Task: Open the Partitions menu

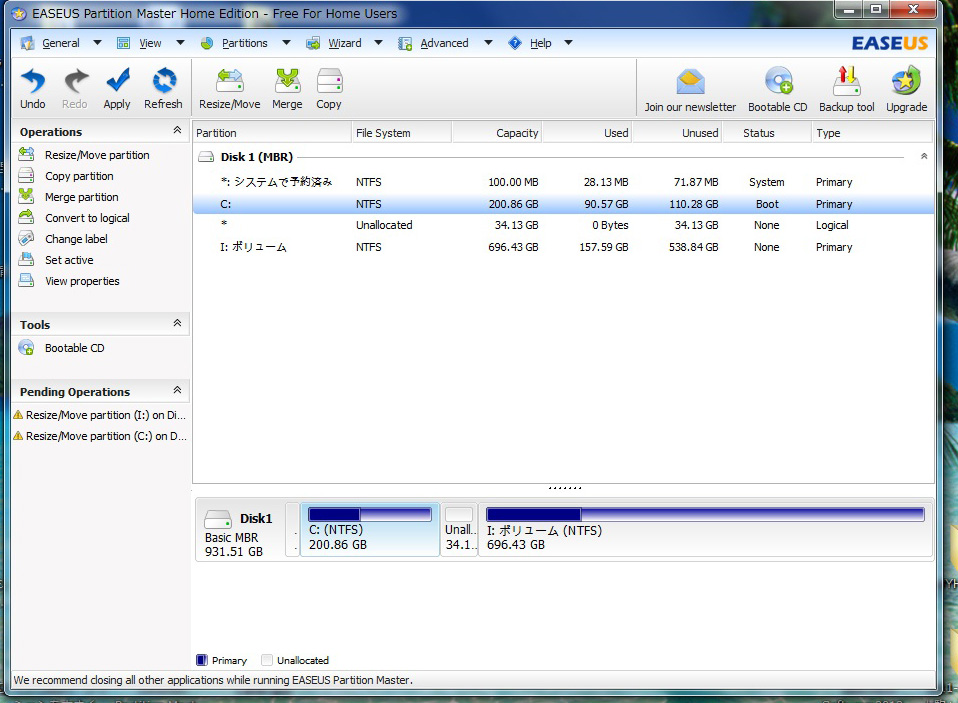Action: point(244,43)
